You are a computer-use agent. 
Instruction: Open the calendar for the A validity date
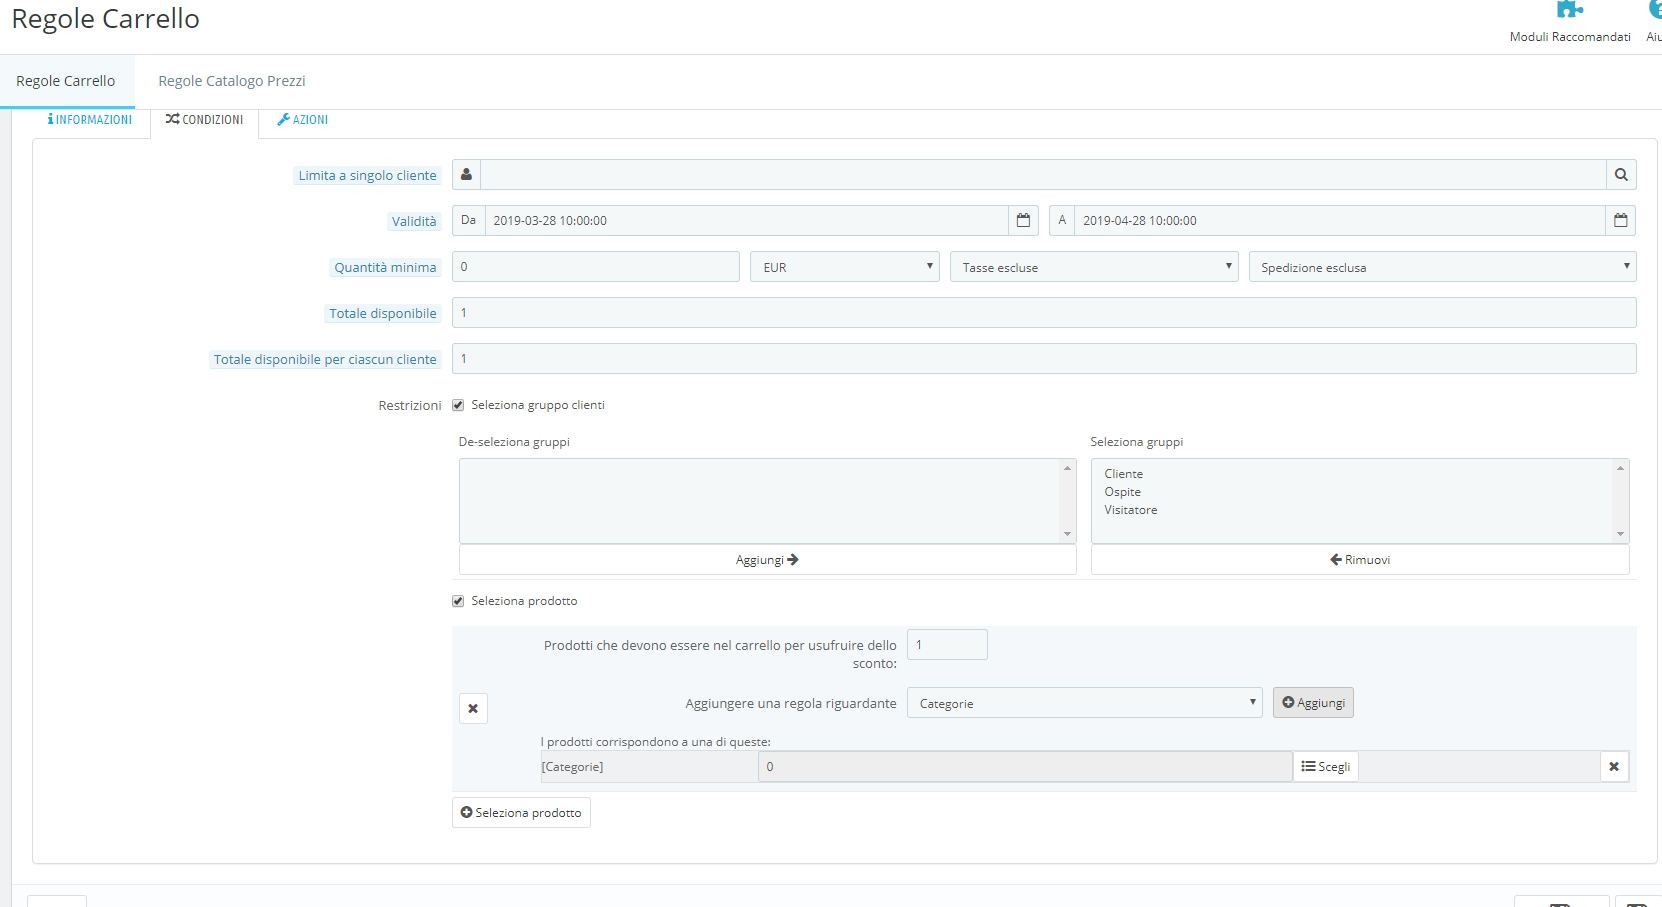click(1621, 221)
